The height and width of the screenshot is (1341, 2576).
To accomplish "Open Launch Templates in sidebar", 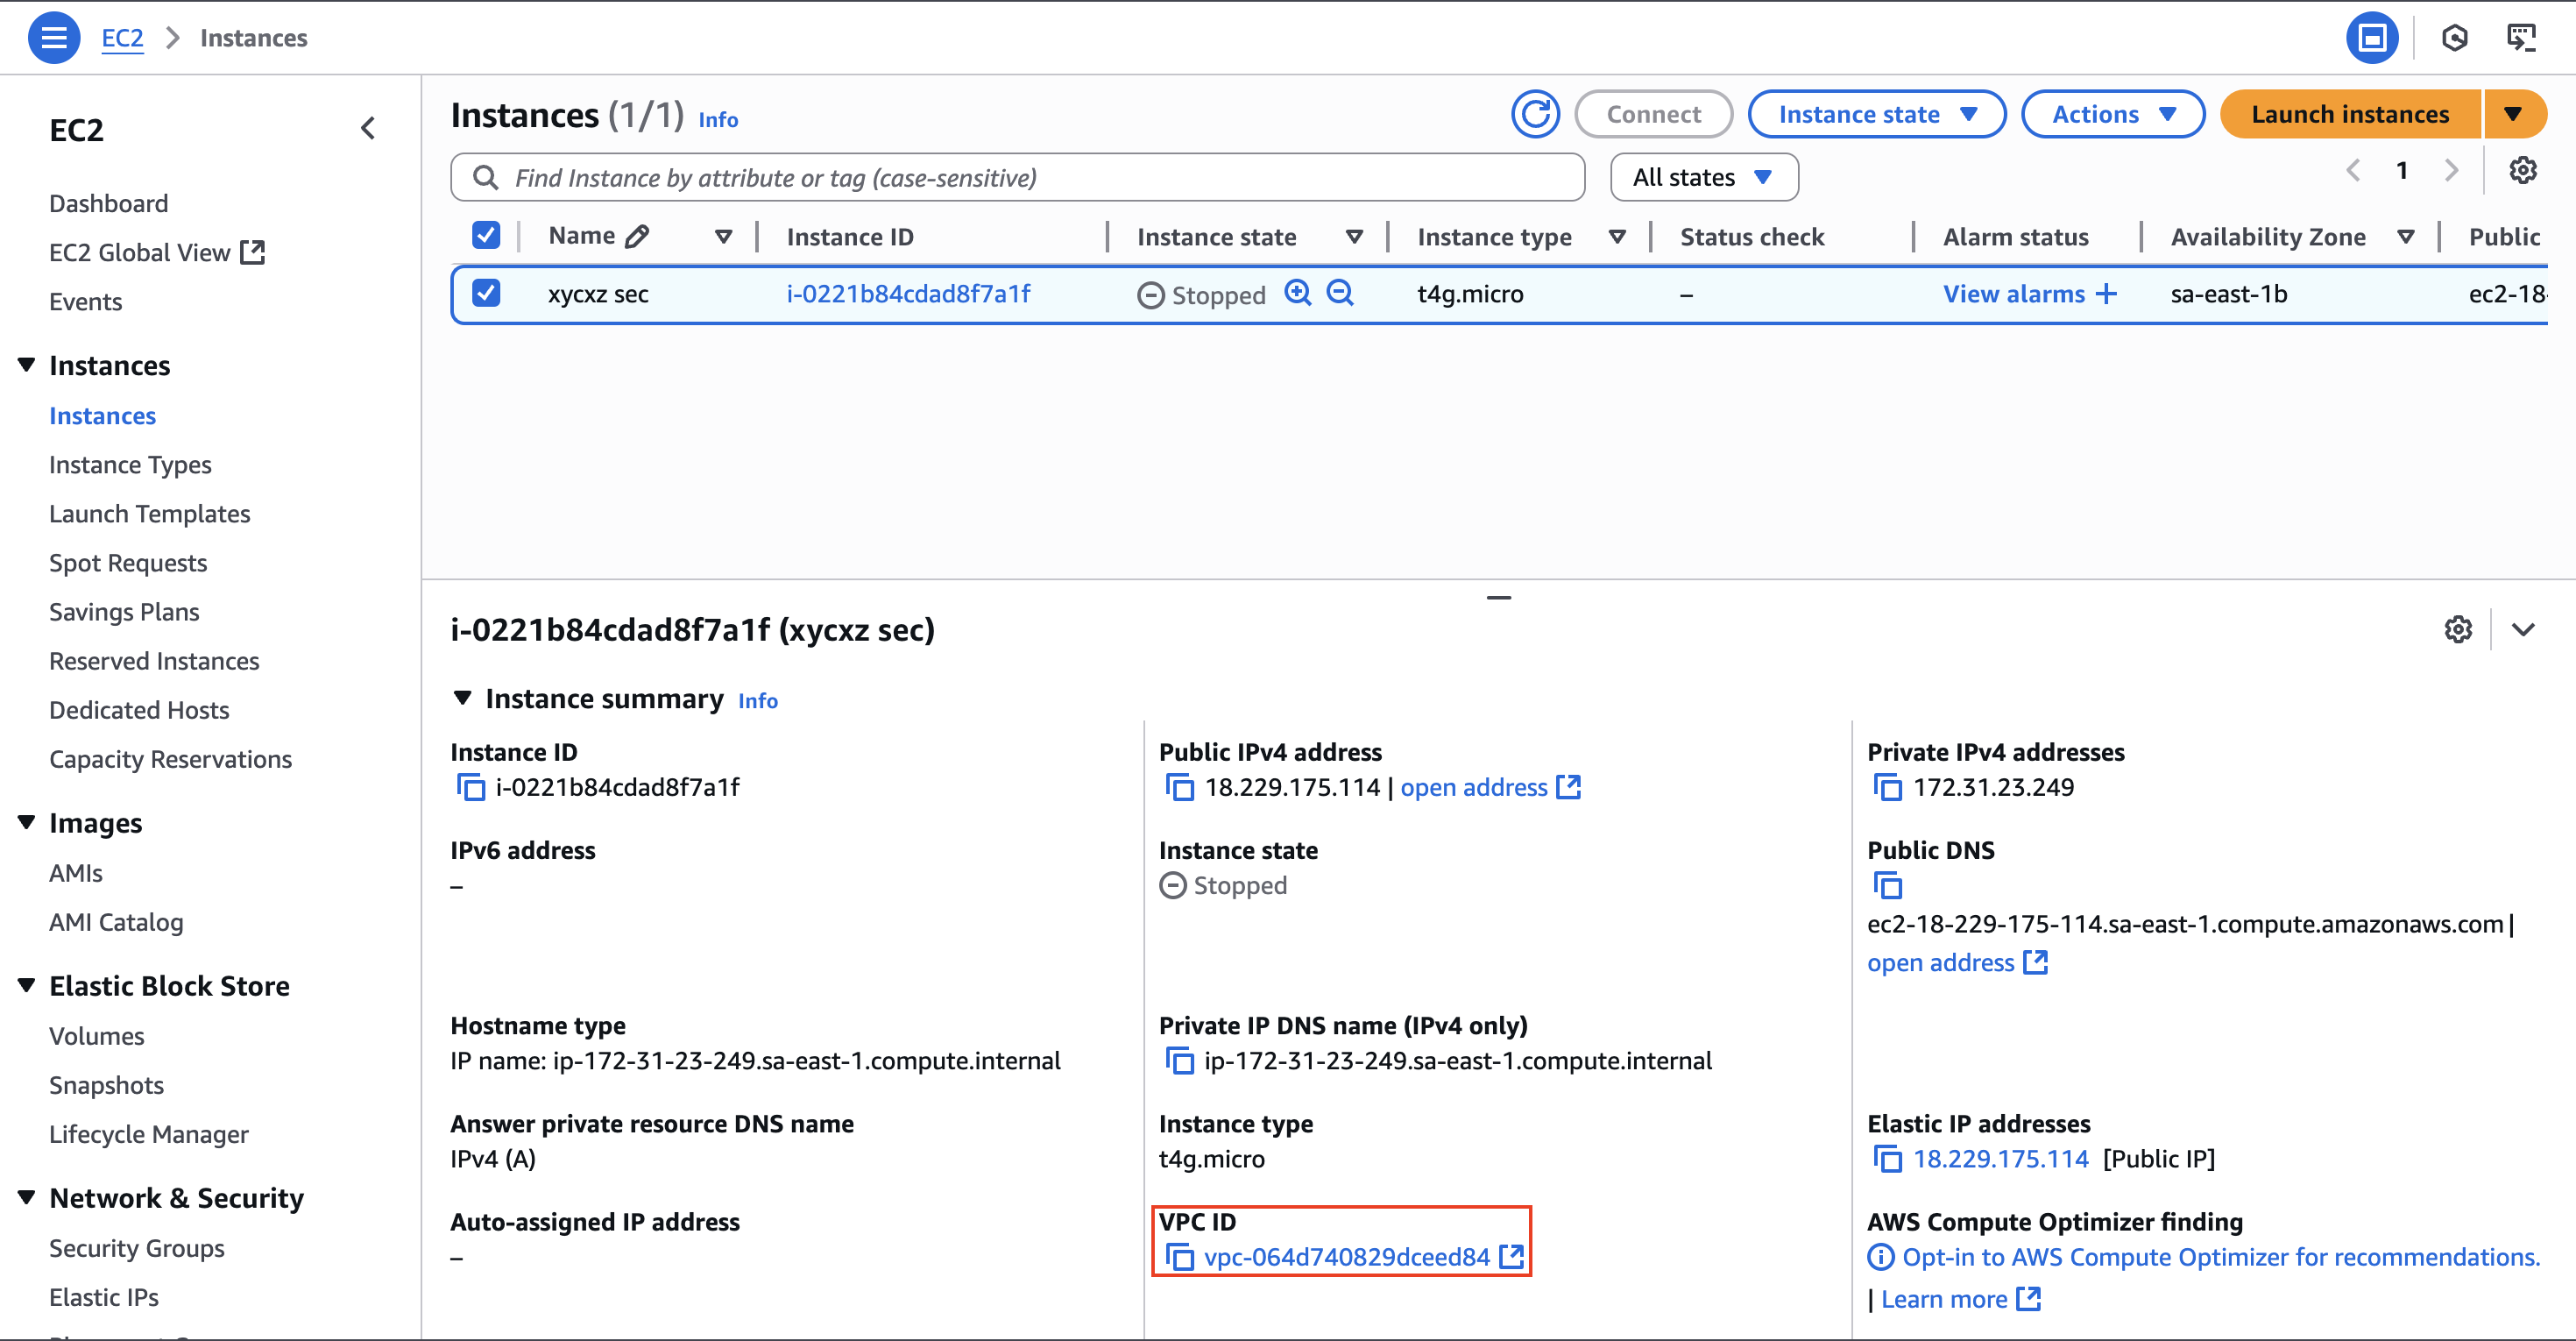I will coord(150,513).
